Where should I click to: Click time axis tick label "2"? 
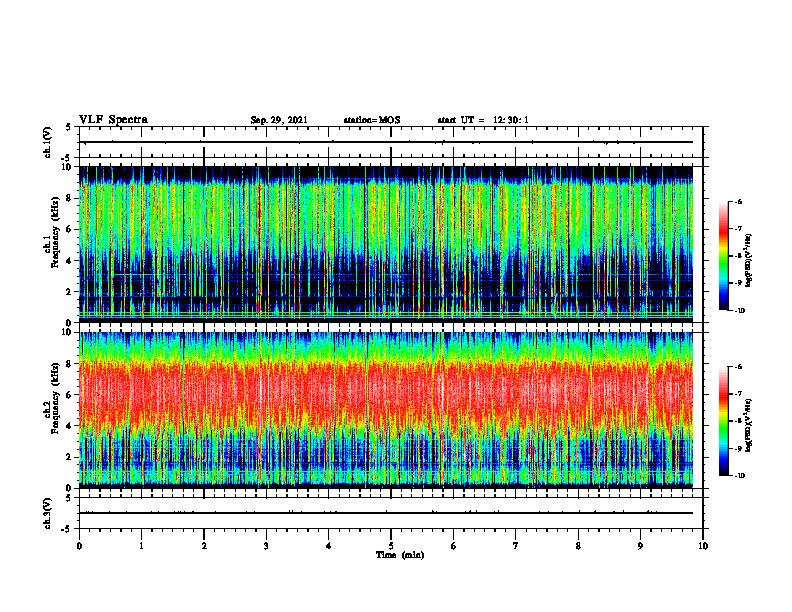204,546
